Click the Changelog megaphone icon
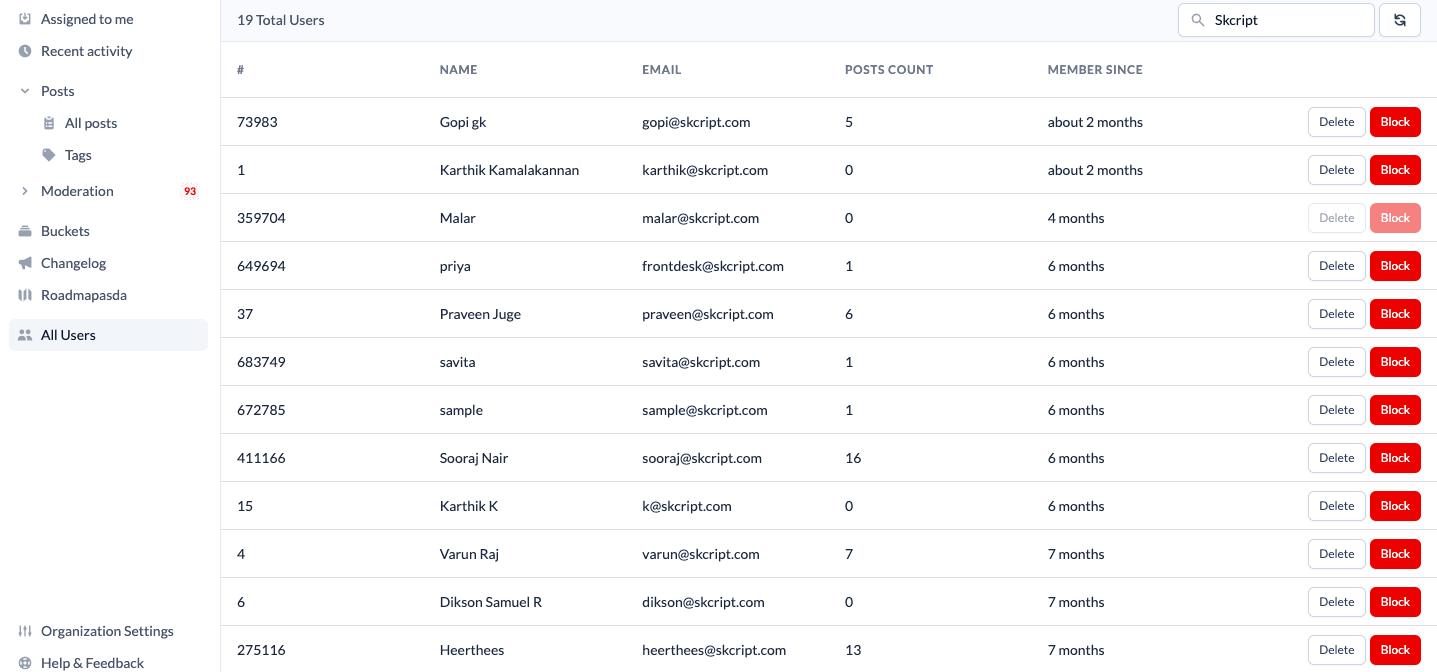Screen dimensions: 1437x672 pyautogui.click(x=25, y=263)
